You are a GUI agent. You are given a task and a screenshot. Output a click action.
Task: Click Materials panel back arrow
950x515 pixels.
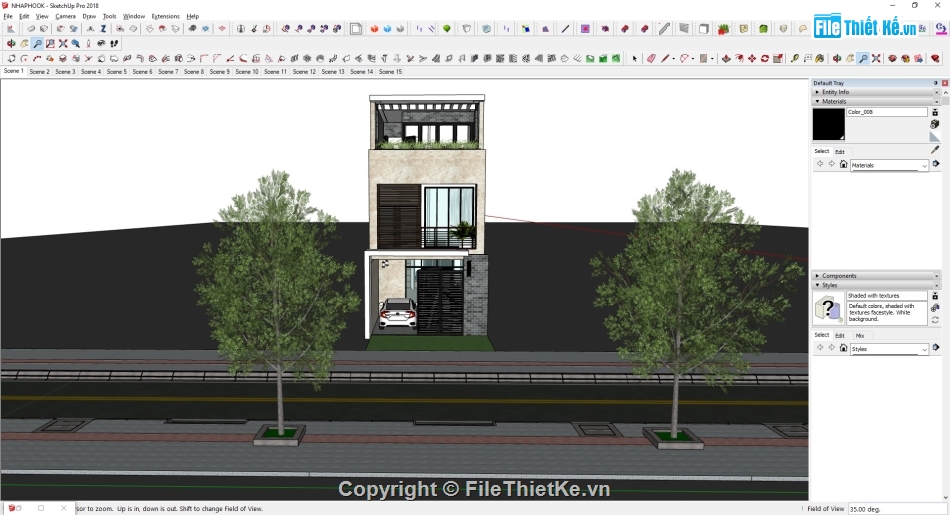point(820,164)
